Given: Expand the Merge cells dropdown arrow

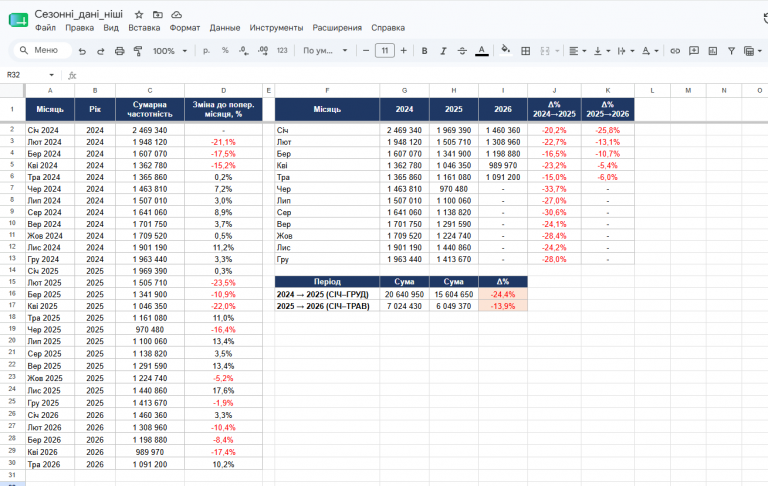Looking at the screenshot, I should [557, 51].
